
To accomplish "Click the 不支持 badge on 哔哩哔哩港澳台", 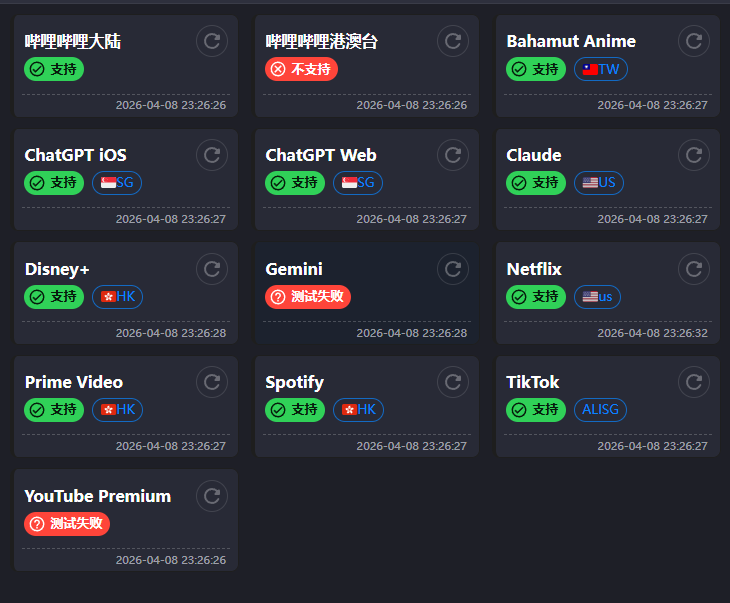I will pos(301,69).
